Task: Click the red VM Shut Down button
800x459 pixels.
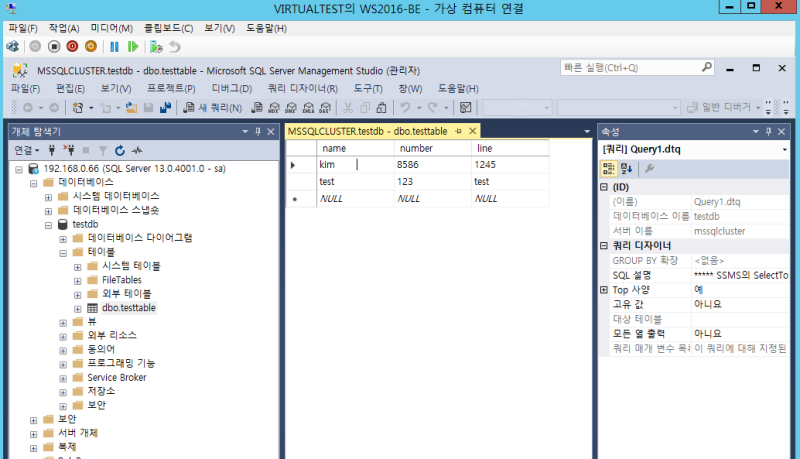Action: coord(72,47)
